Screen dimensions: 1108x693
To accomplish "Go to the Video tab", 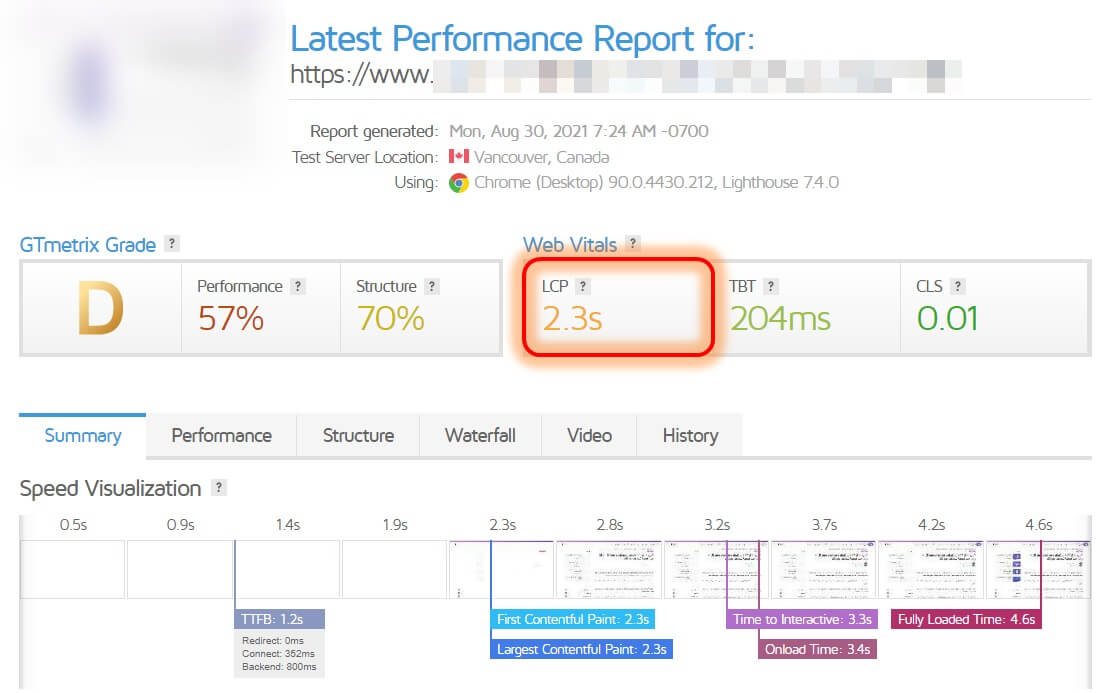I will (x=589, y=435).
